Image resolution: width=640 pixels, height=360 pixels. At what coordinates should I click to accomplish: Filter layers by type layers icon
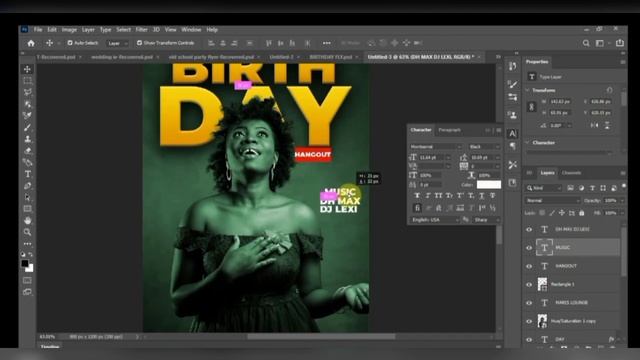(592, 188)
